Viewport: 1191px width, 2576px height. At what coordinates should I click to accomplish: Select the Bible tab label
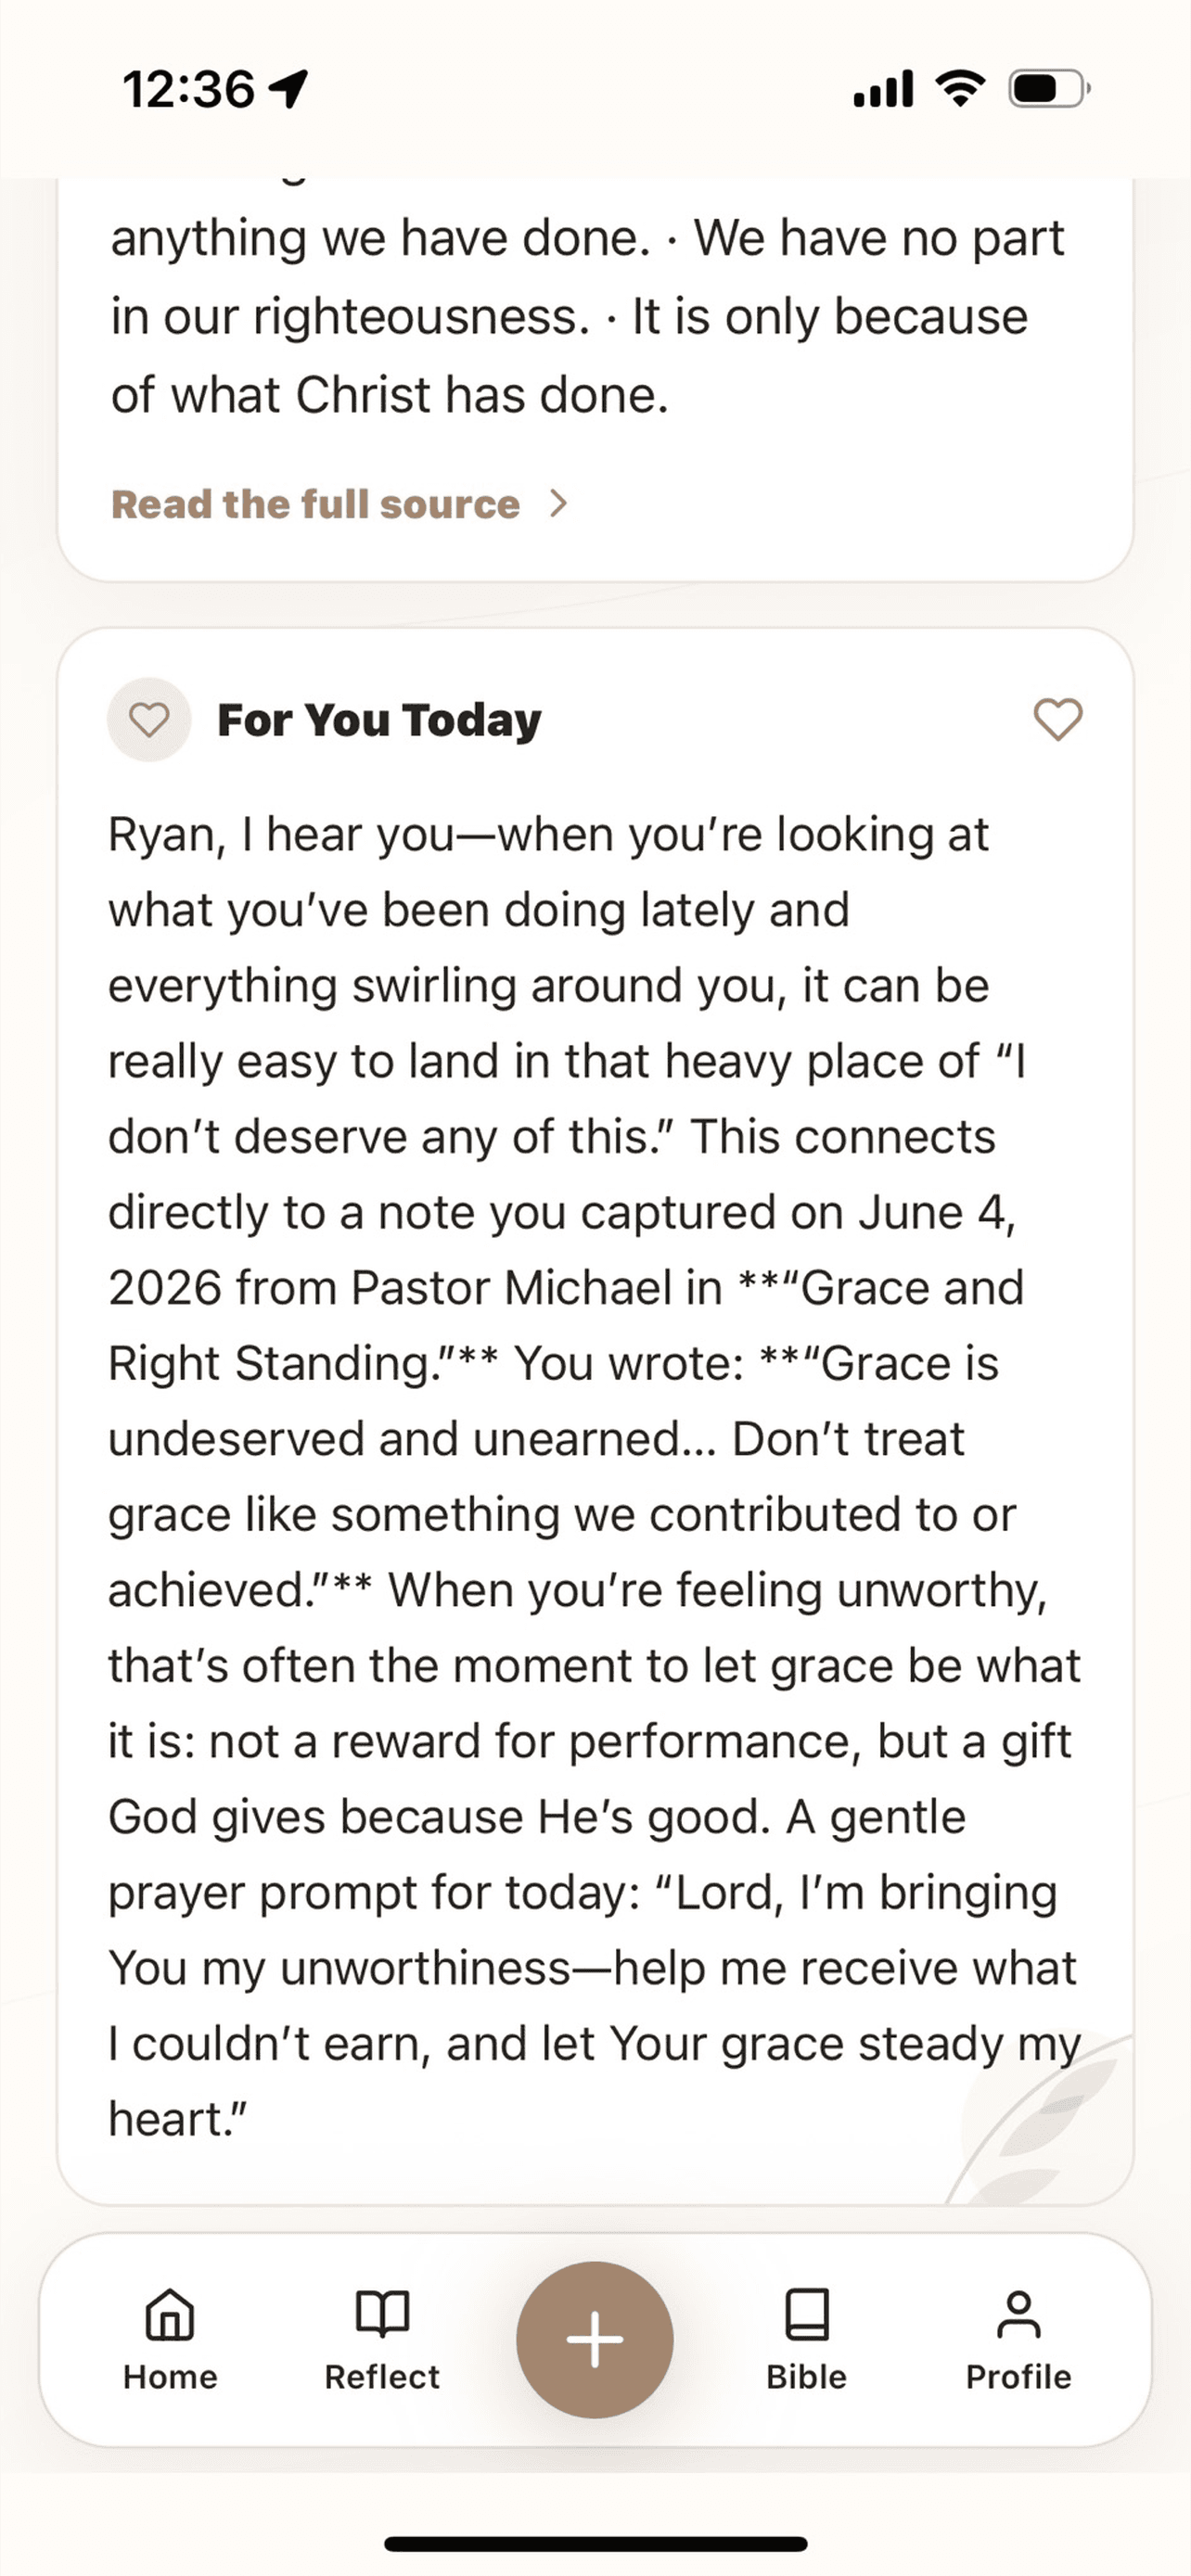click(806, 2377)
